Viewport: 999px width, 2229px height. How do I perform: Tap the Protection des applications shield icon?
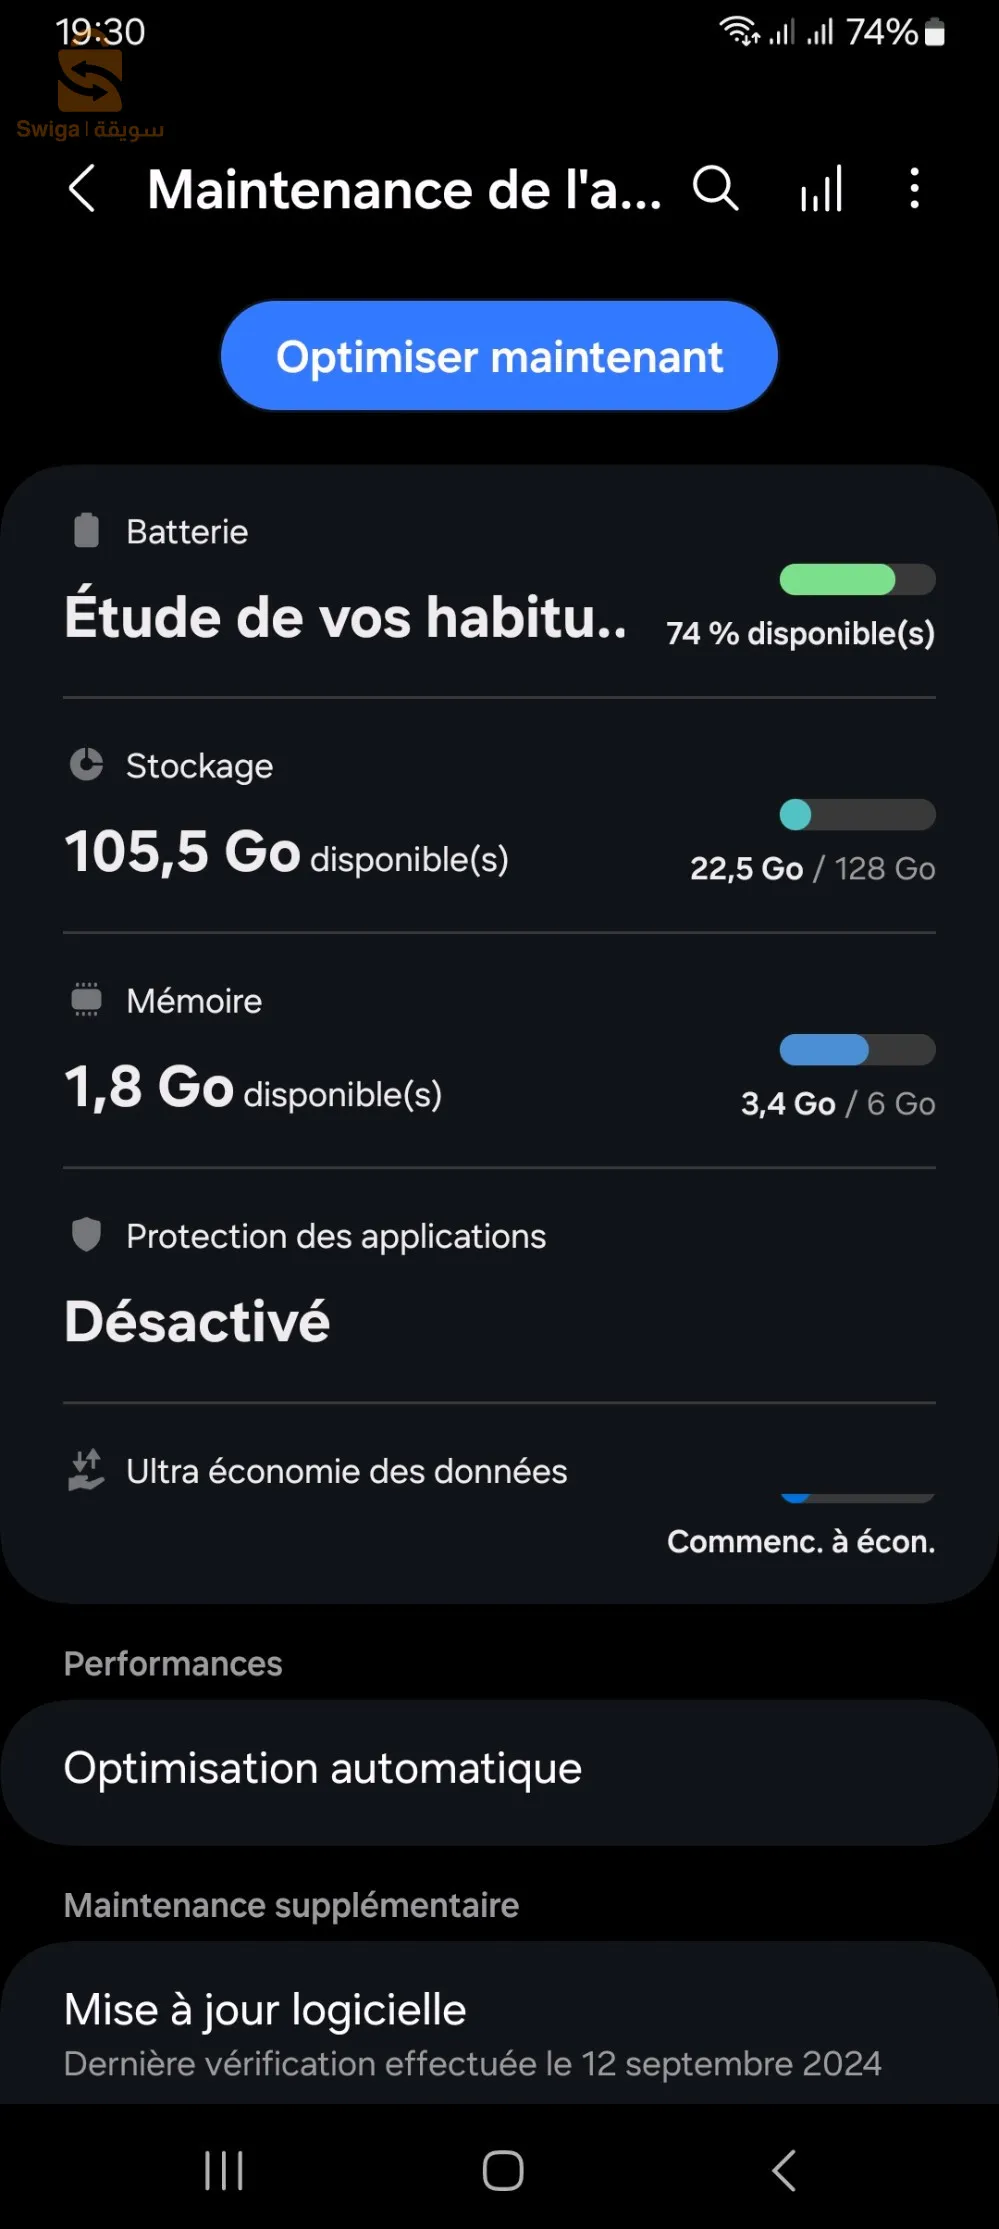pyautogui.click(x=87, y=1236)
